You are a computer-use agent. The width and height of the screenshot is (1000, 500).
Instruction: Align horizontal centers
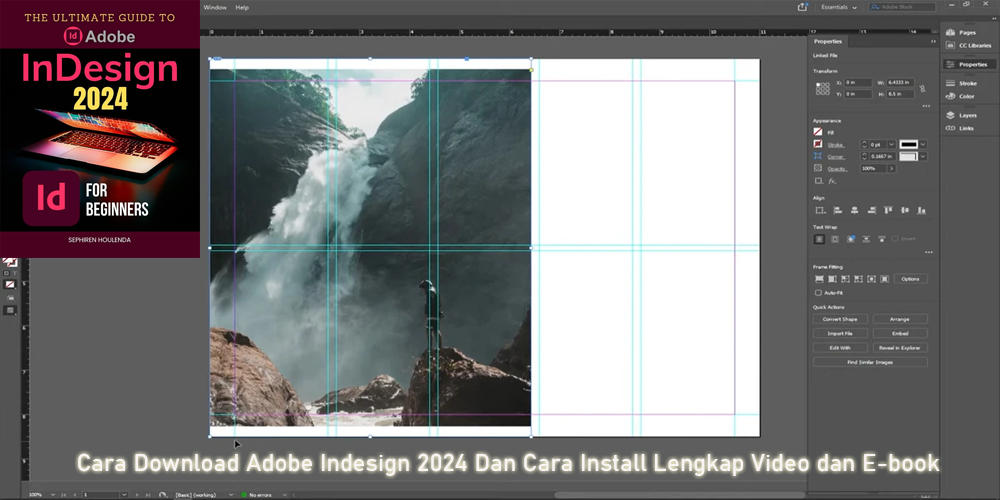click(855, 210)
